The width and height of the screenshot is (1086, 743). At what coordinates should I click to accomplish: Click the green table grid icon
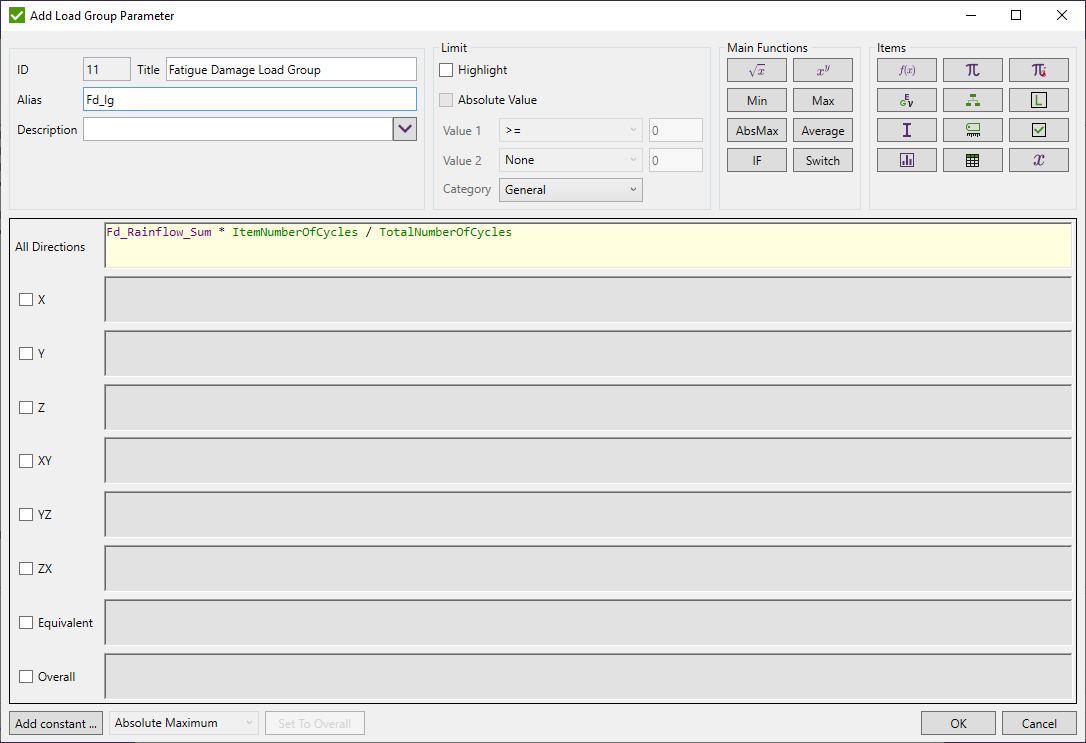[973, 159]
